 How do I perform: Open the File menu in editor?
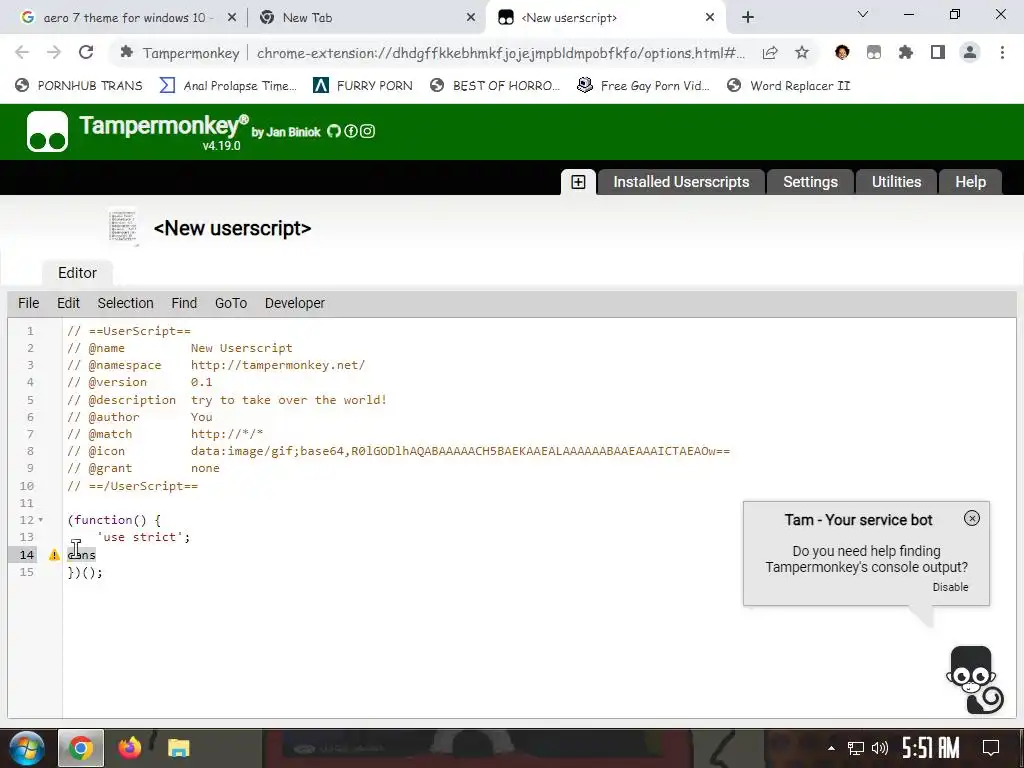[x=29, y=304]
